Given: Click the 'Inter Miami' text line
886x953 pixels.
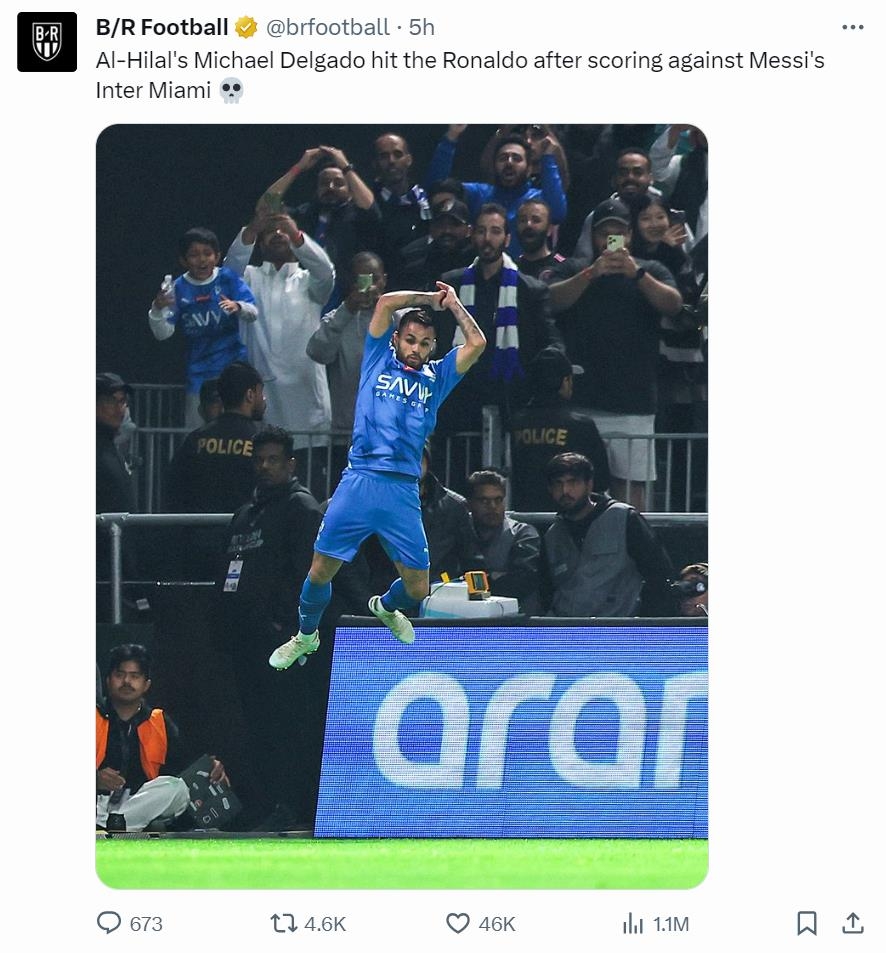Looking at the screenshot, I should (153, 91).
